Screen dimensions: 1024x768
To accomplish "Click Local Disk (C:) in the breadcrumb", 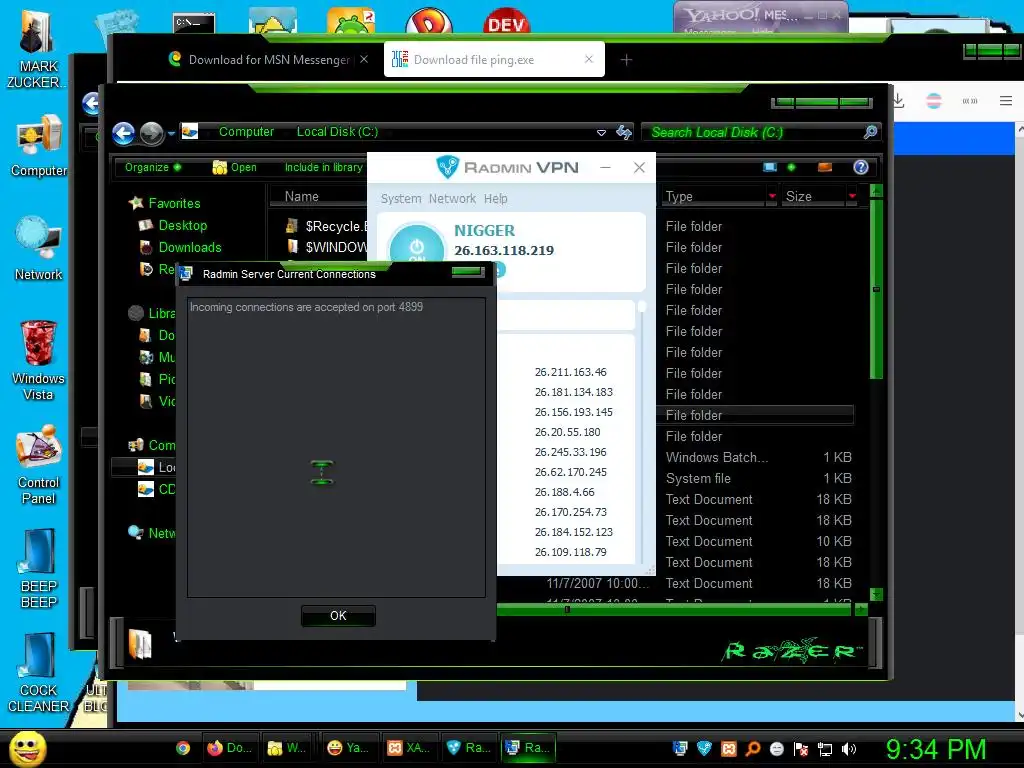I will 337,132.
